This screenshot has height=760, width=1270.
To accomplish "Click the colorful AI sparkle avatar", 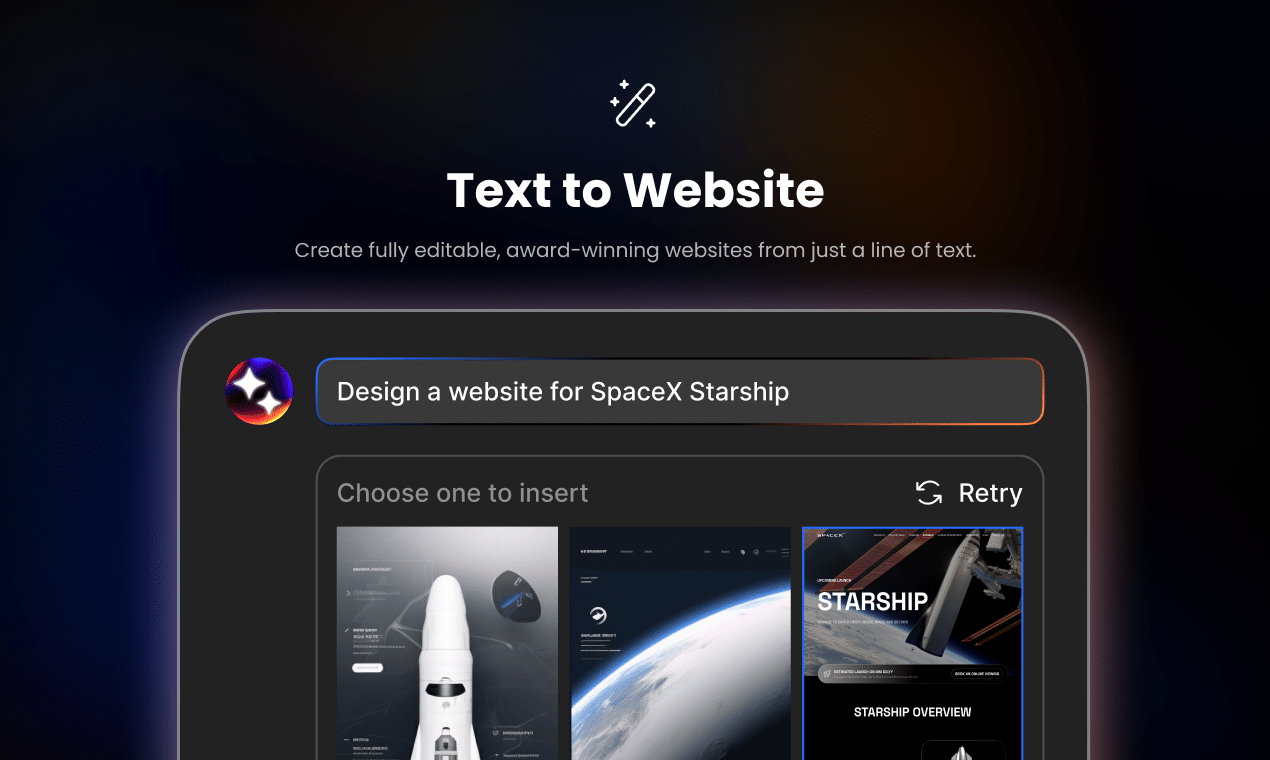I will (259, 391).
